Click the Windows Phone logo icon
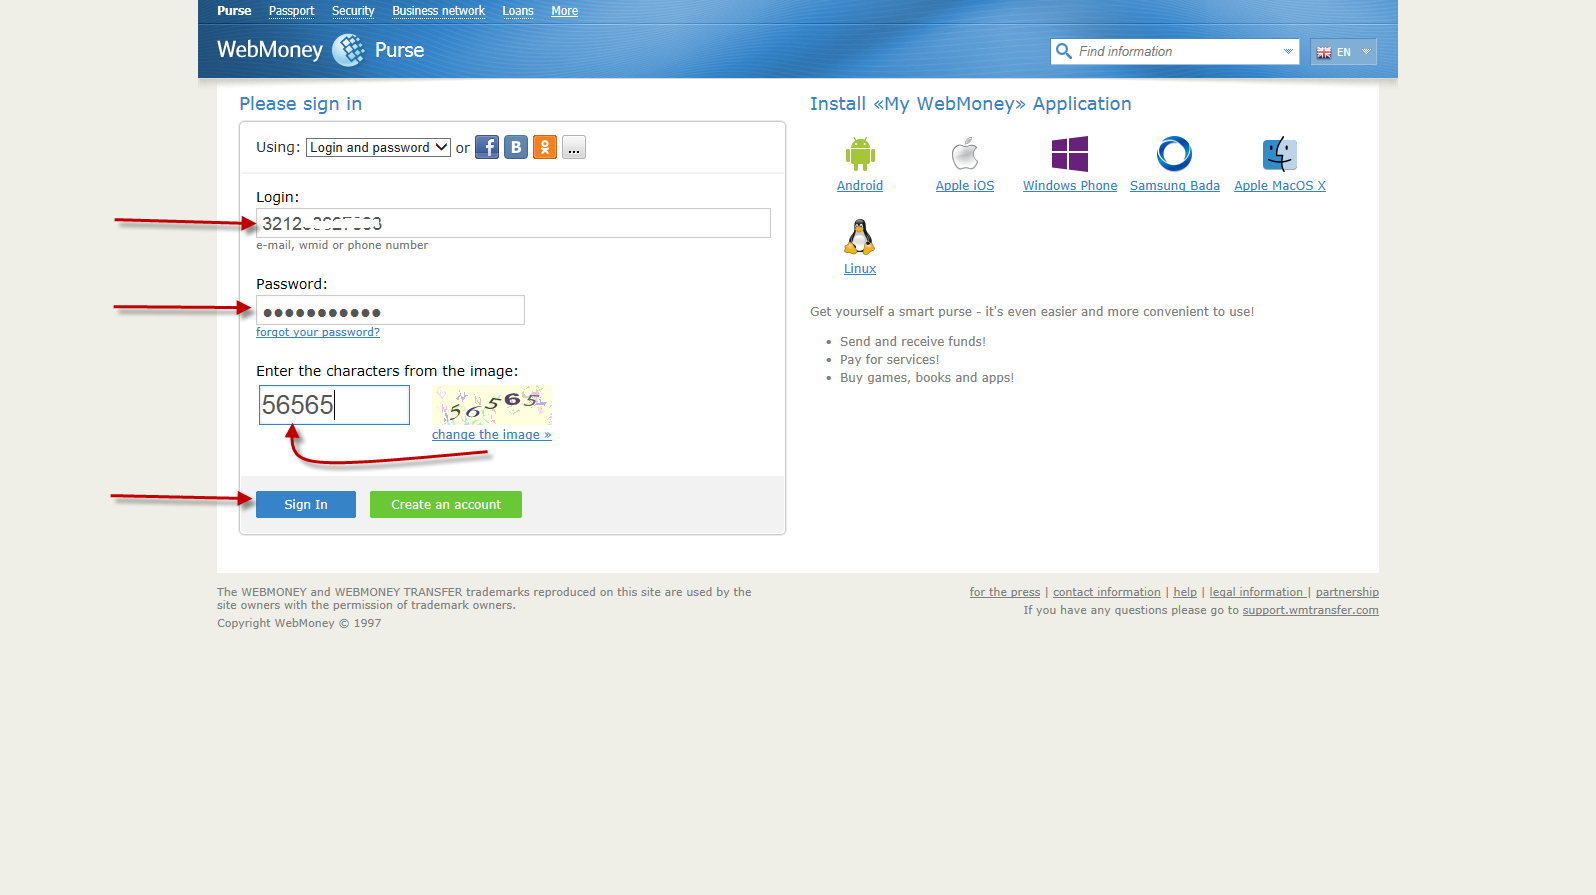This screenshot has width=1596, height=895. [x=1070, y=154]
